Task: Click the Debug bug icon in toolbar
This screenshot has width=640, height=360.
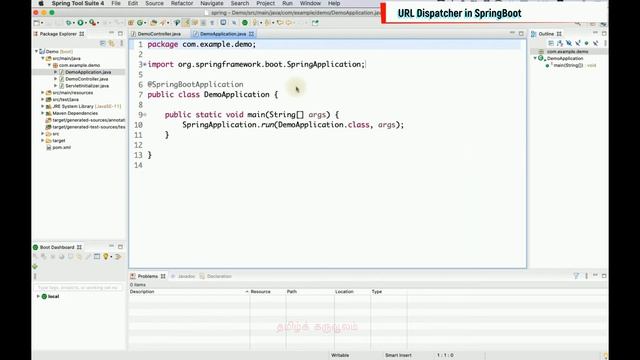Action: click(x=68, y=23)
